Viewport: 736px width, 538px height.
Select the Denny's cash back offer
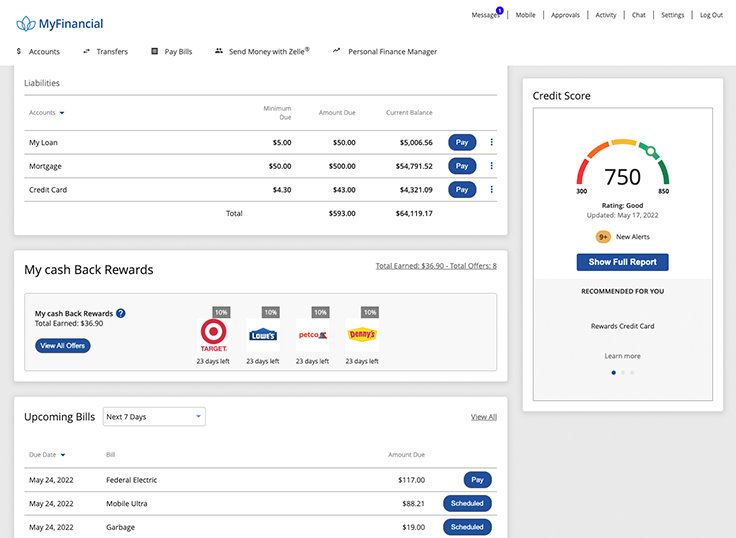[362, 335]
